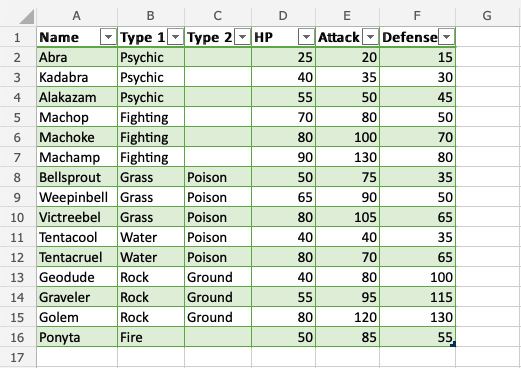Click the Golem Defense cell 130
The height and width of the screenshot is (368, 521).
point(418,317)
